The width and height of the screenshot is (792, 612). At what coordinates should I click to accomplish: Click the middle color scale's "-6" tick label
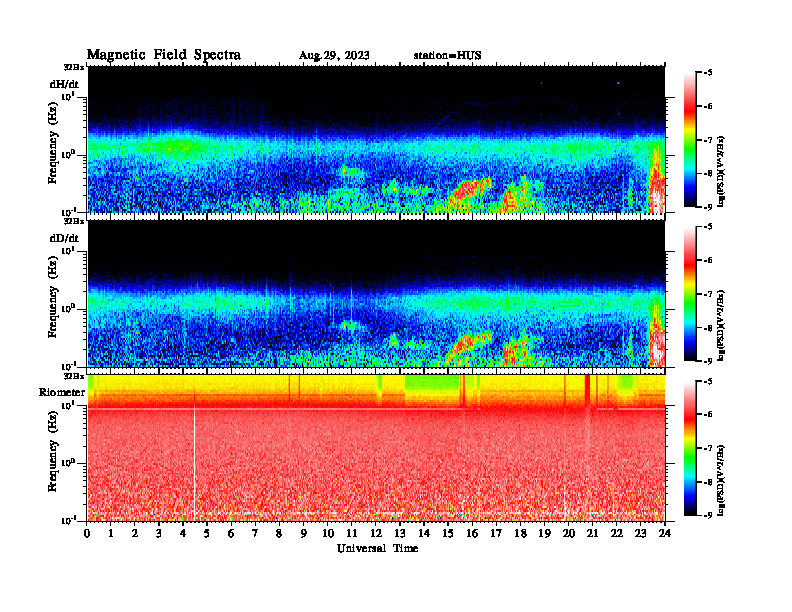(708, 261)
